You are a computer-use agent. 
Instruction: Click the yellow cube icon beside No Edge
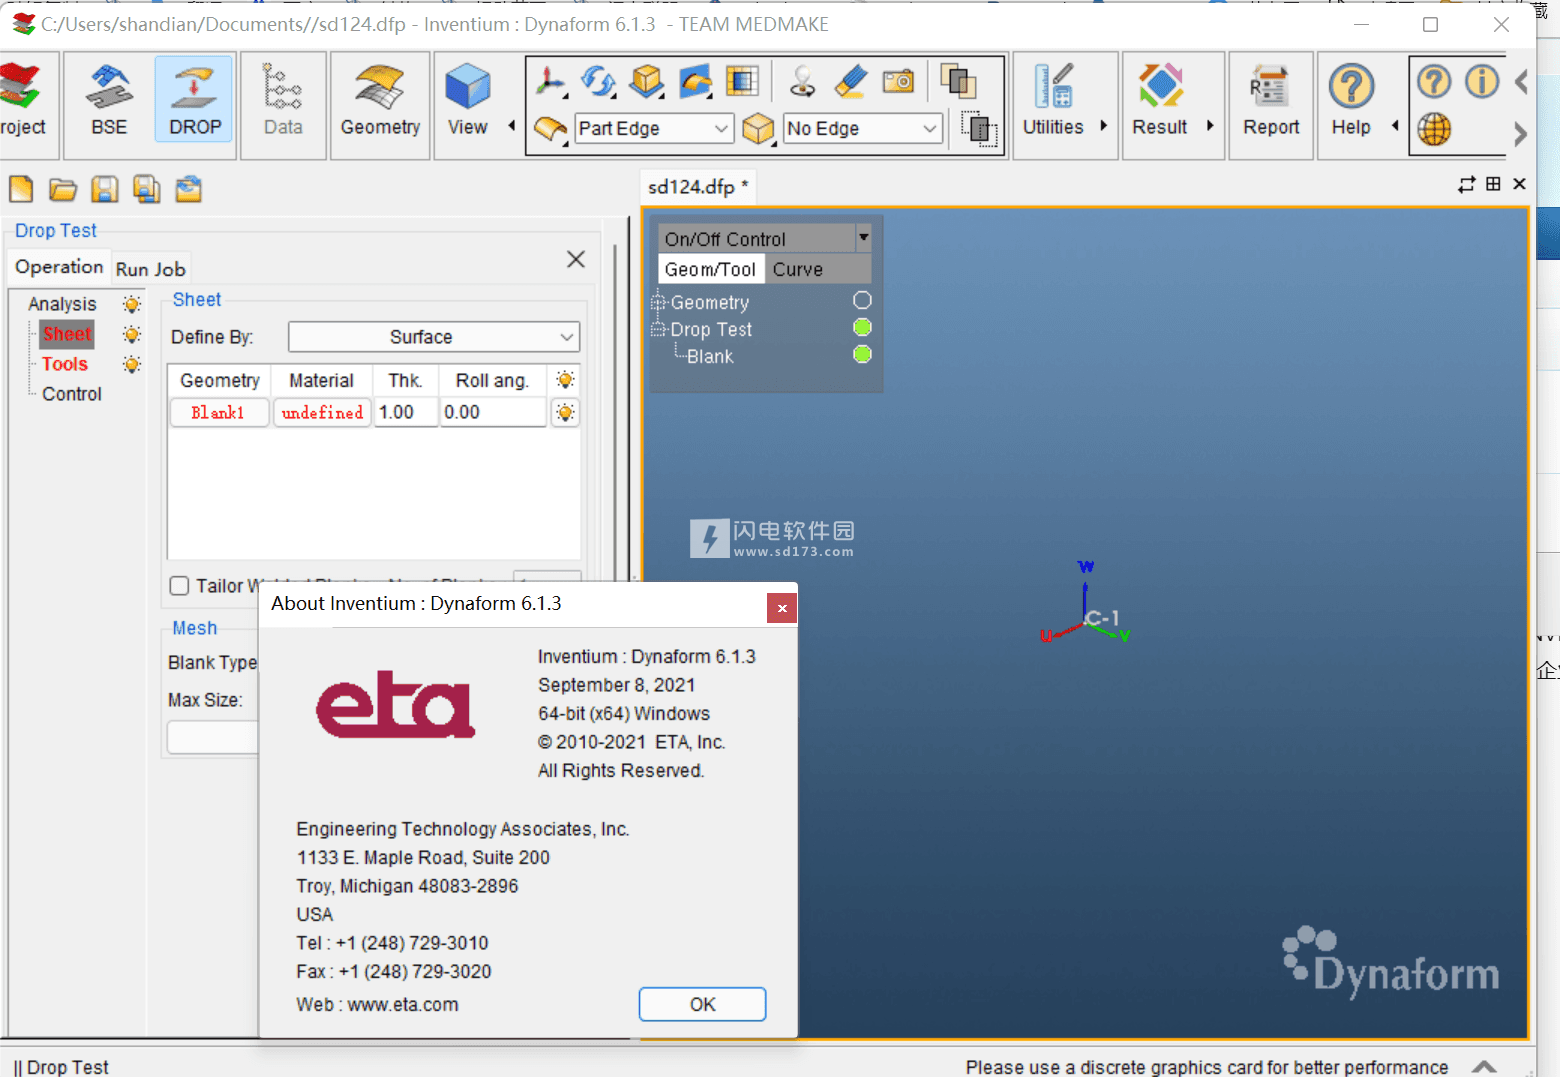759,129
